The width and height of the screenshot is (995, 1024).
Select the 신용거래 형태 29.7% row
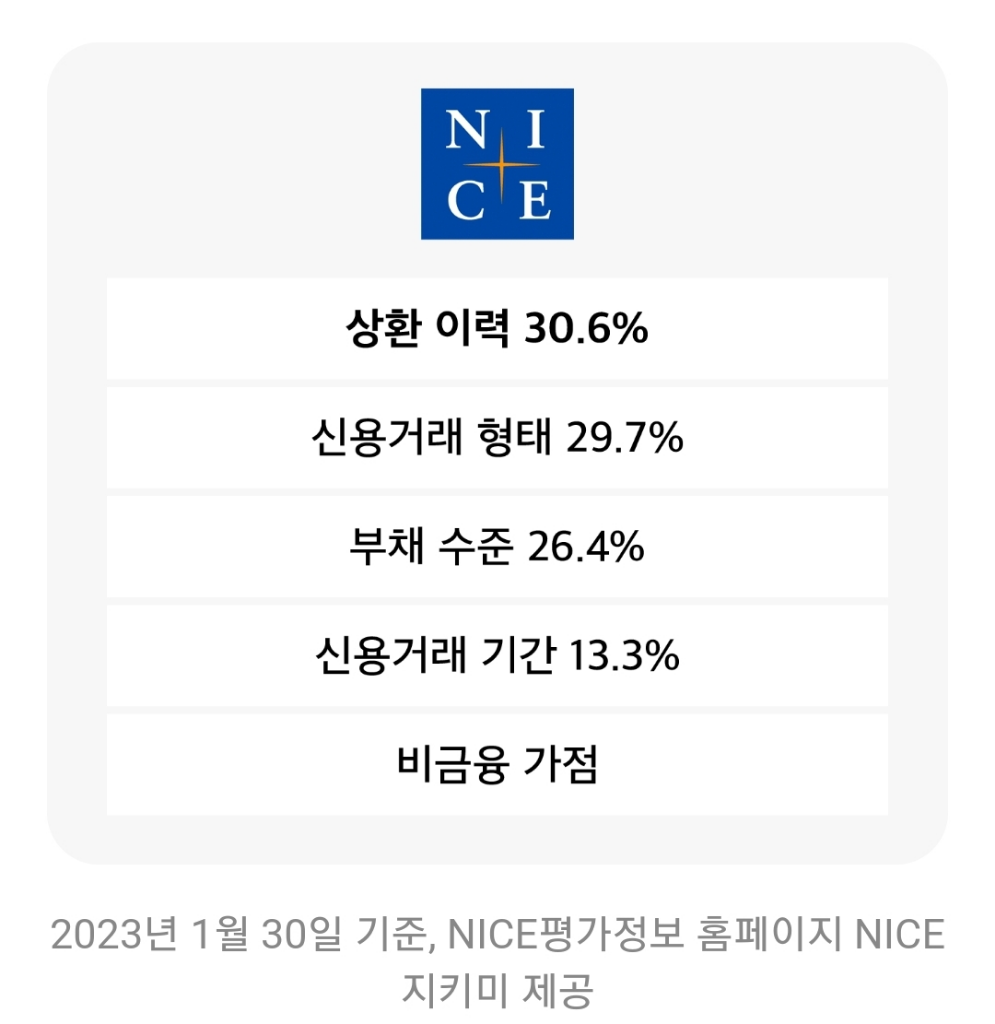click(497, 438)
